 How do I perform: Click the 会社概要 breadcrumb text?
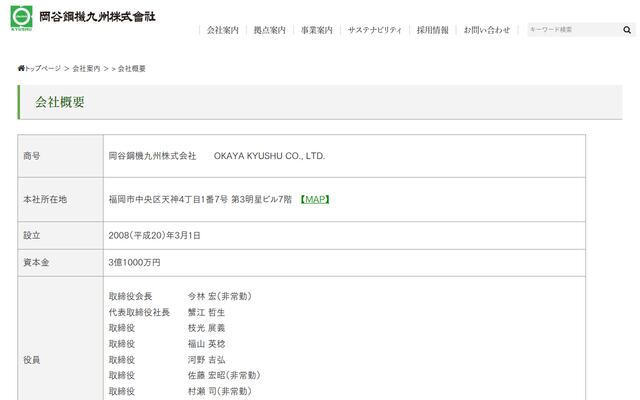pos(131,69)
